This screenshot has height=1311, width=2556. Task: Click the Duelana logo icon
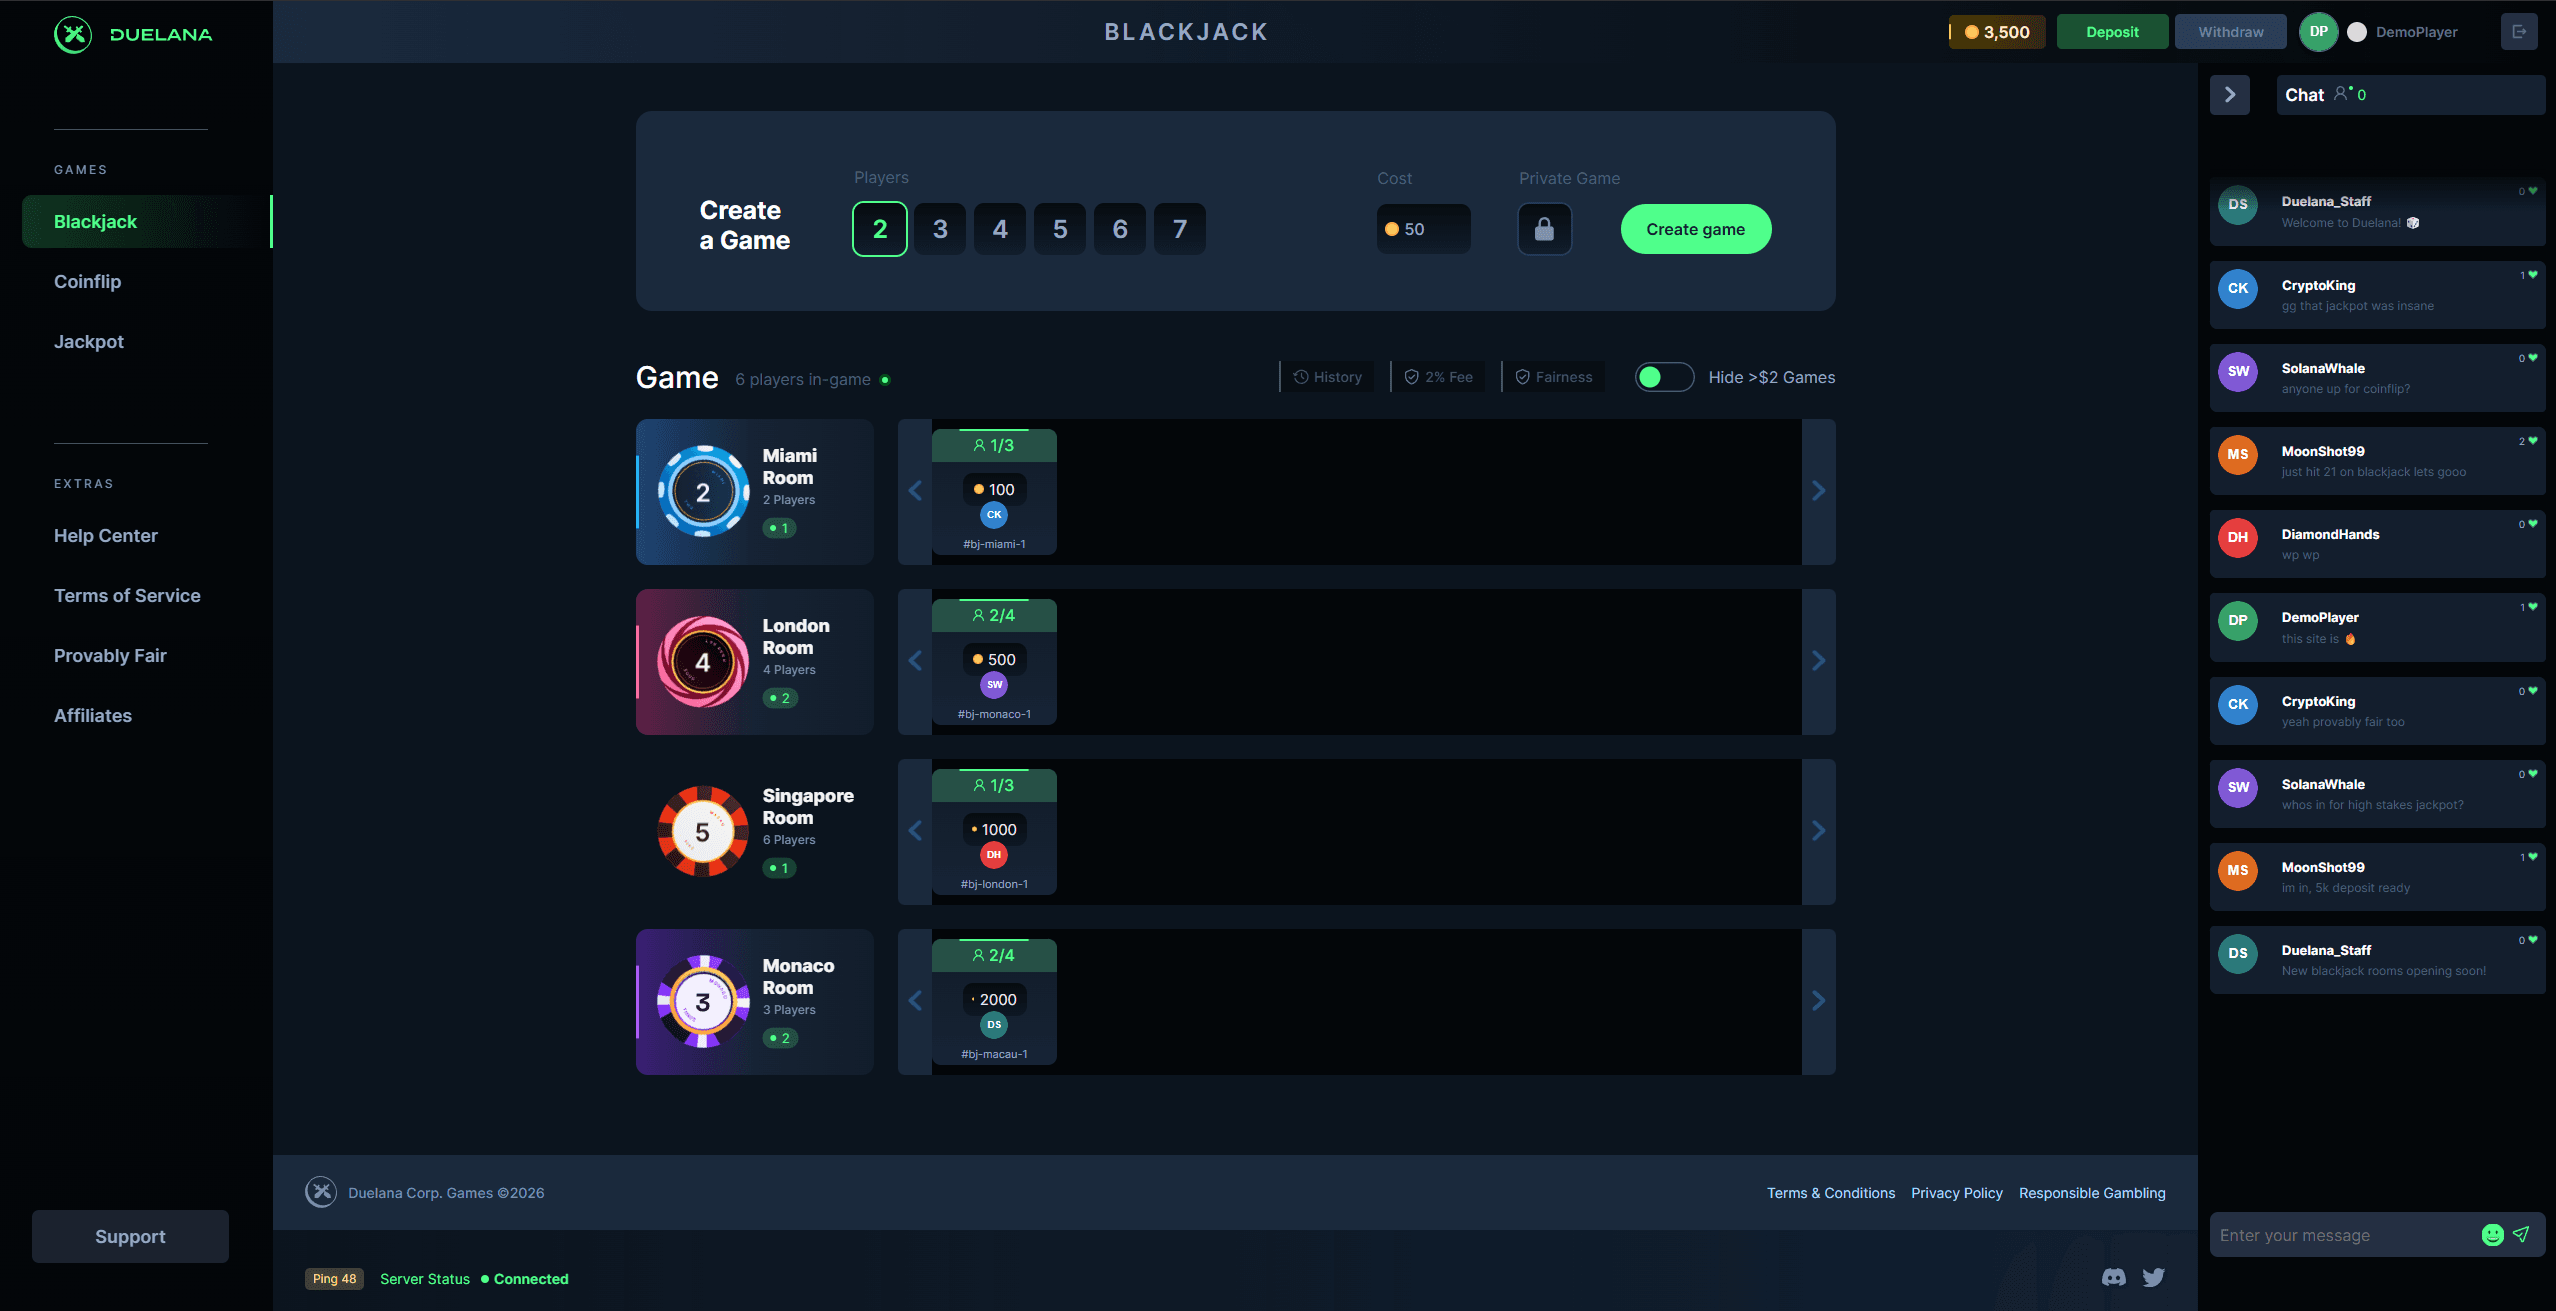pos(73,34)
